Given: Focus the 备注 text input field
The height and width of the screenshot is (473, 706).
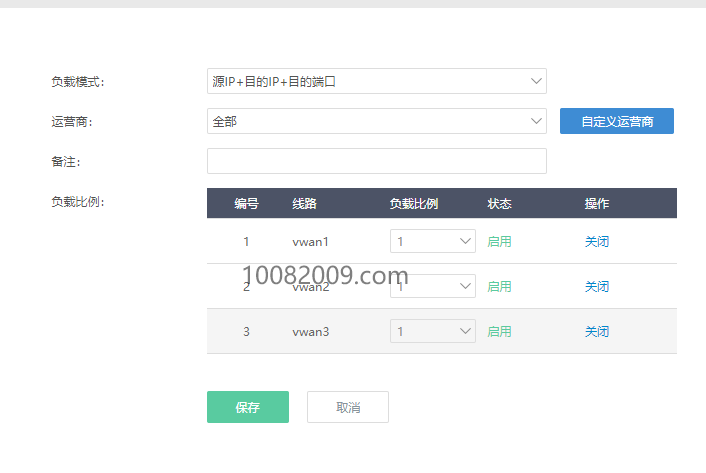Looking at the screenshot, I should click(x=376, y=161).
